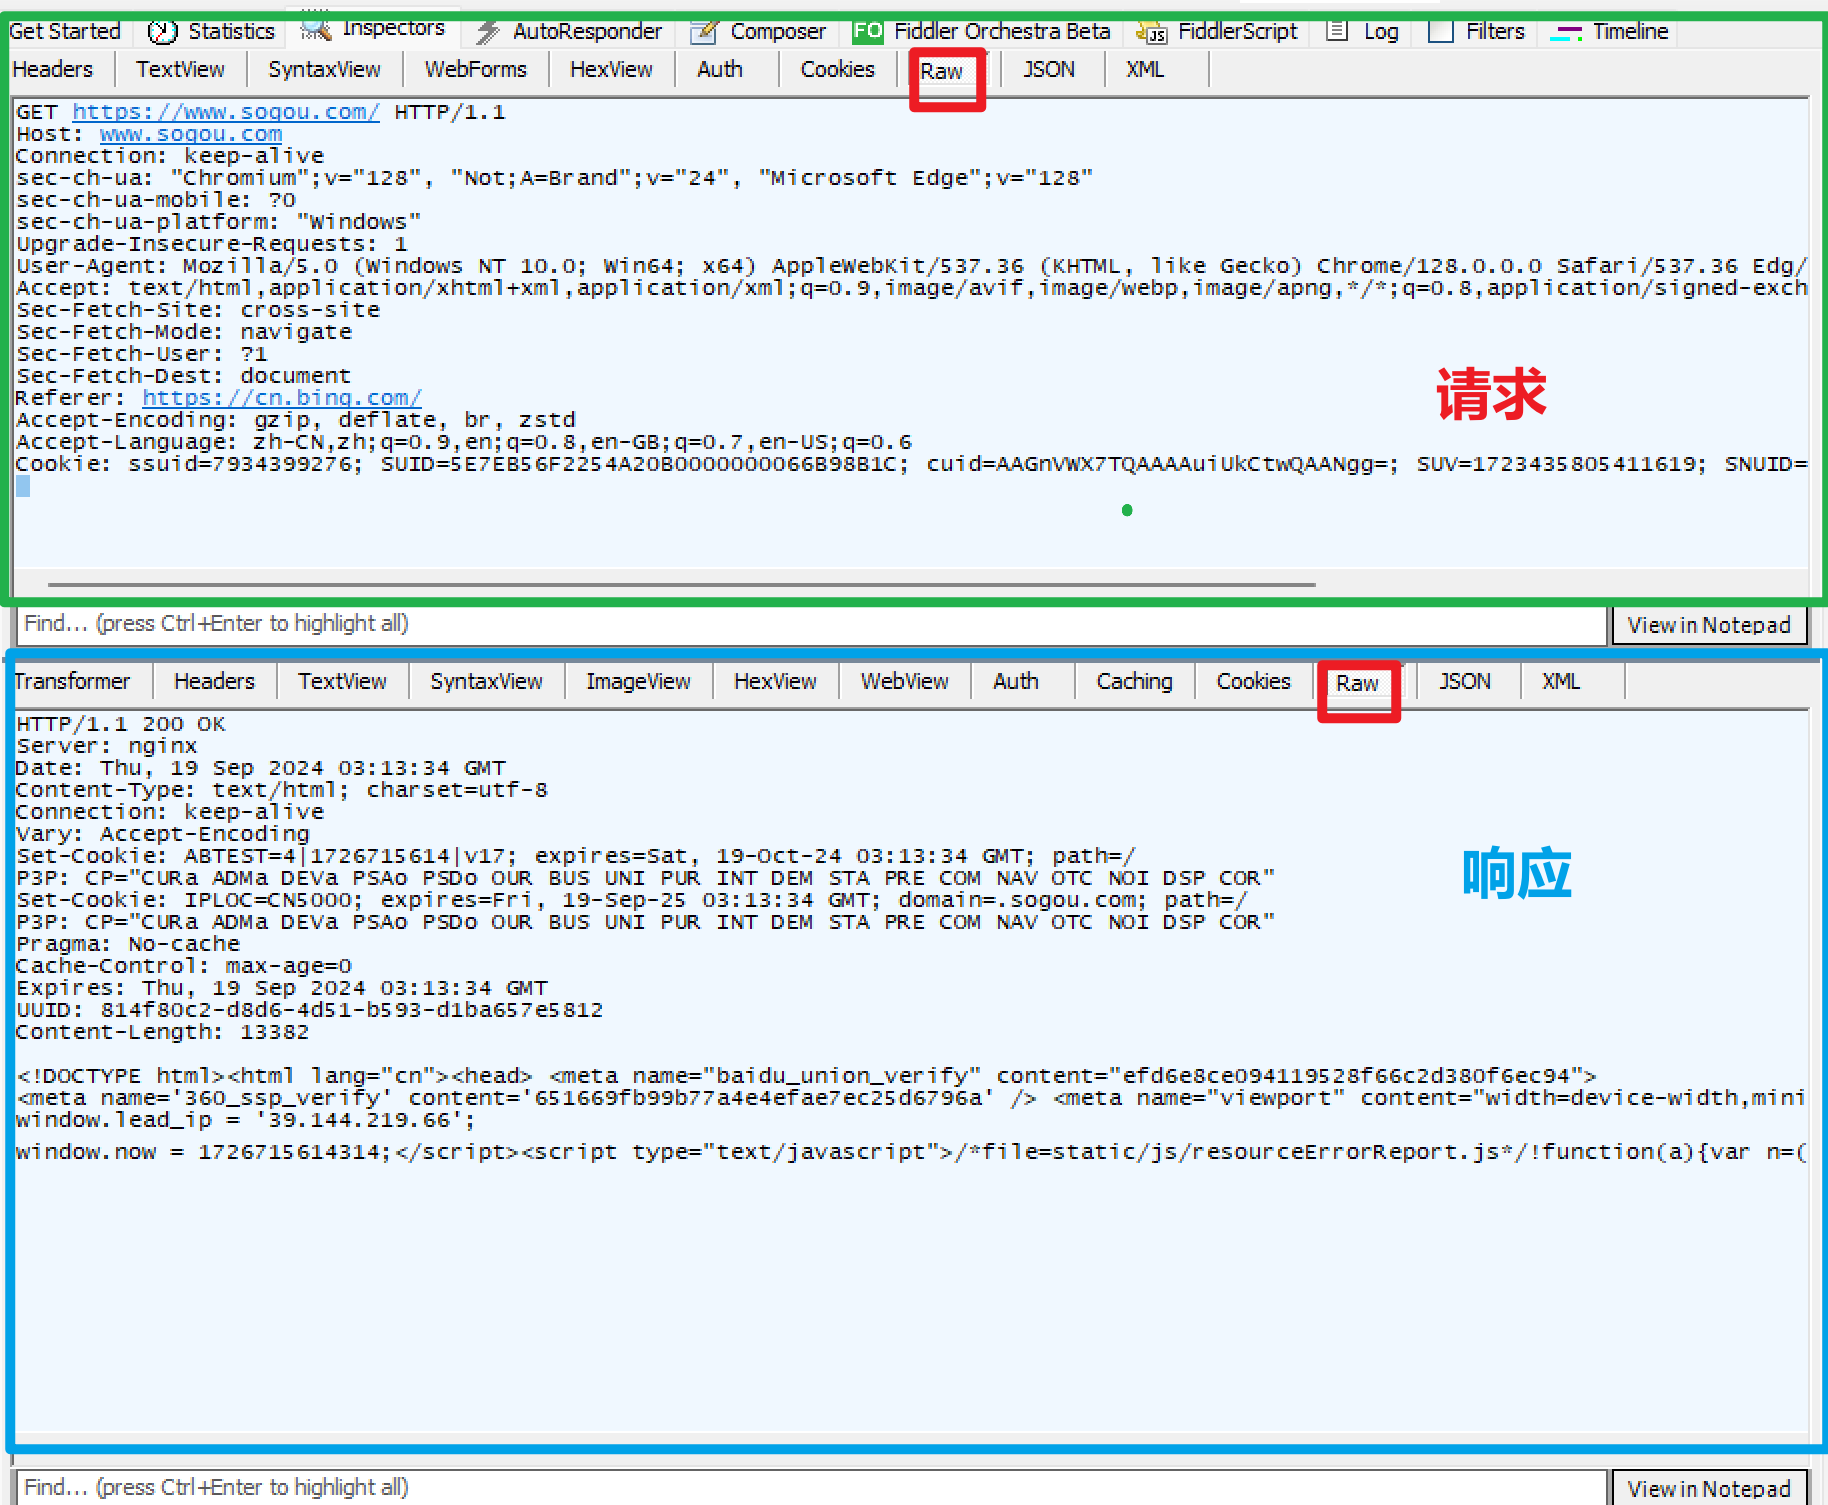The image size is (1828, 1505).
Task: Click the 'Pragma: No-cache' line
Action: pos(128,944)
